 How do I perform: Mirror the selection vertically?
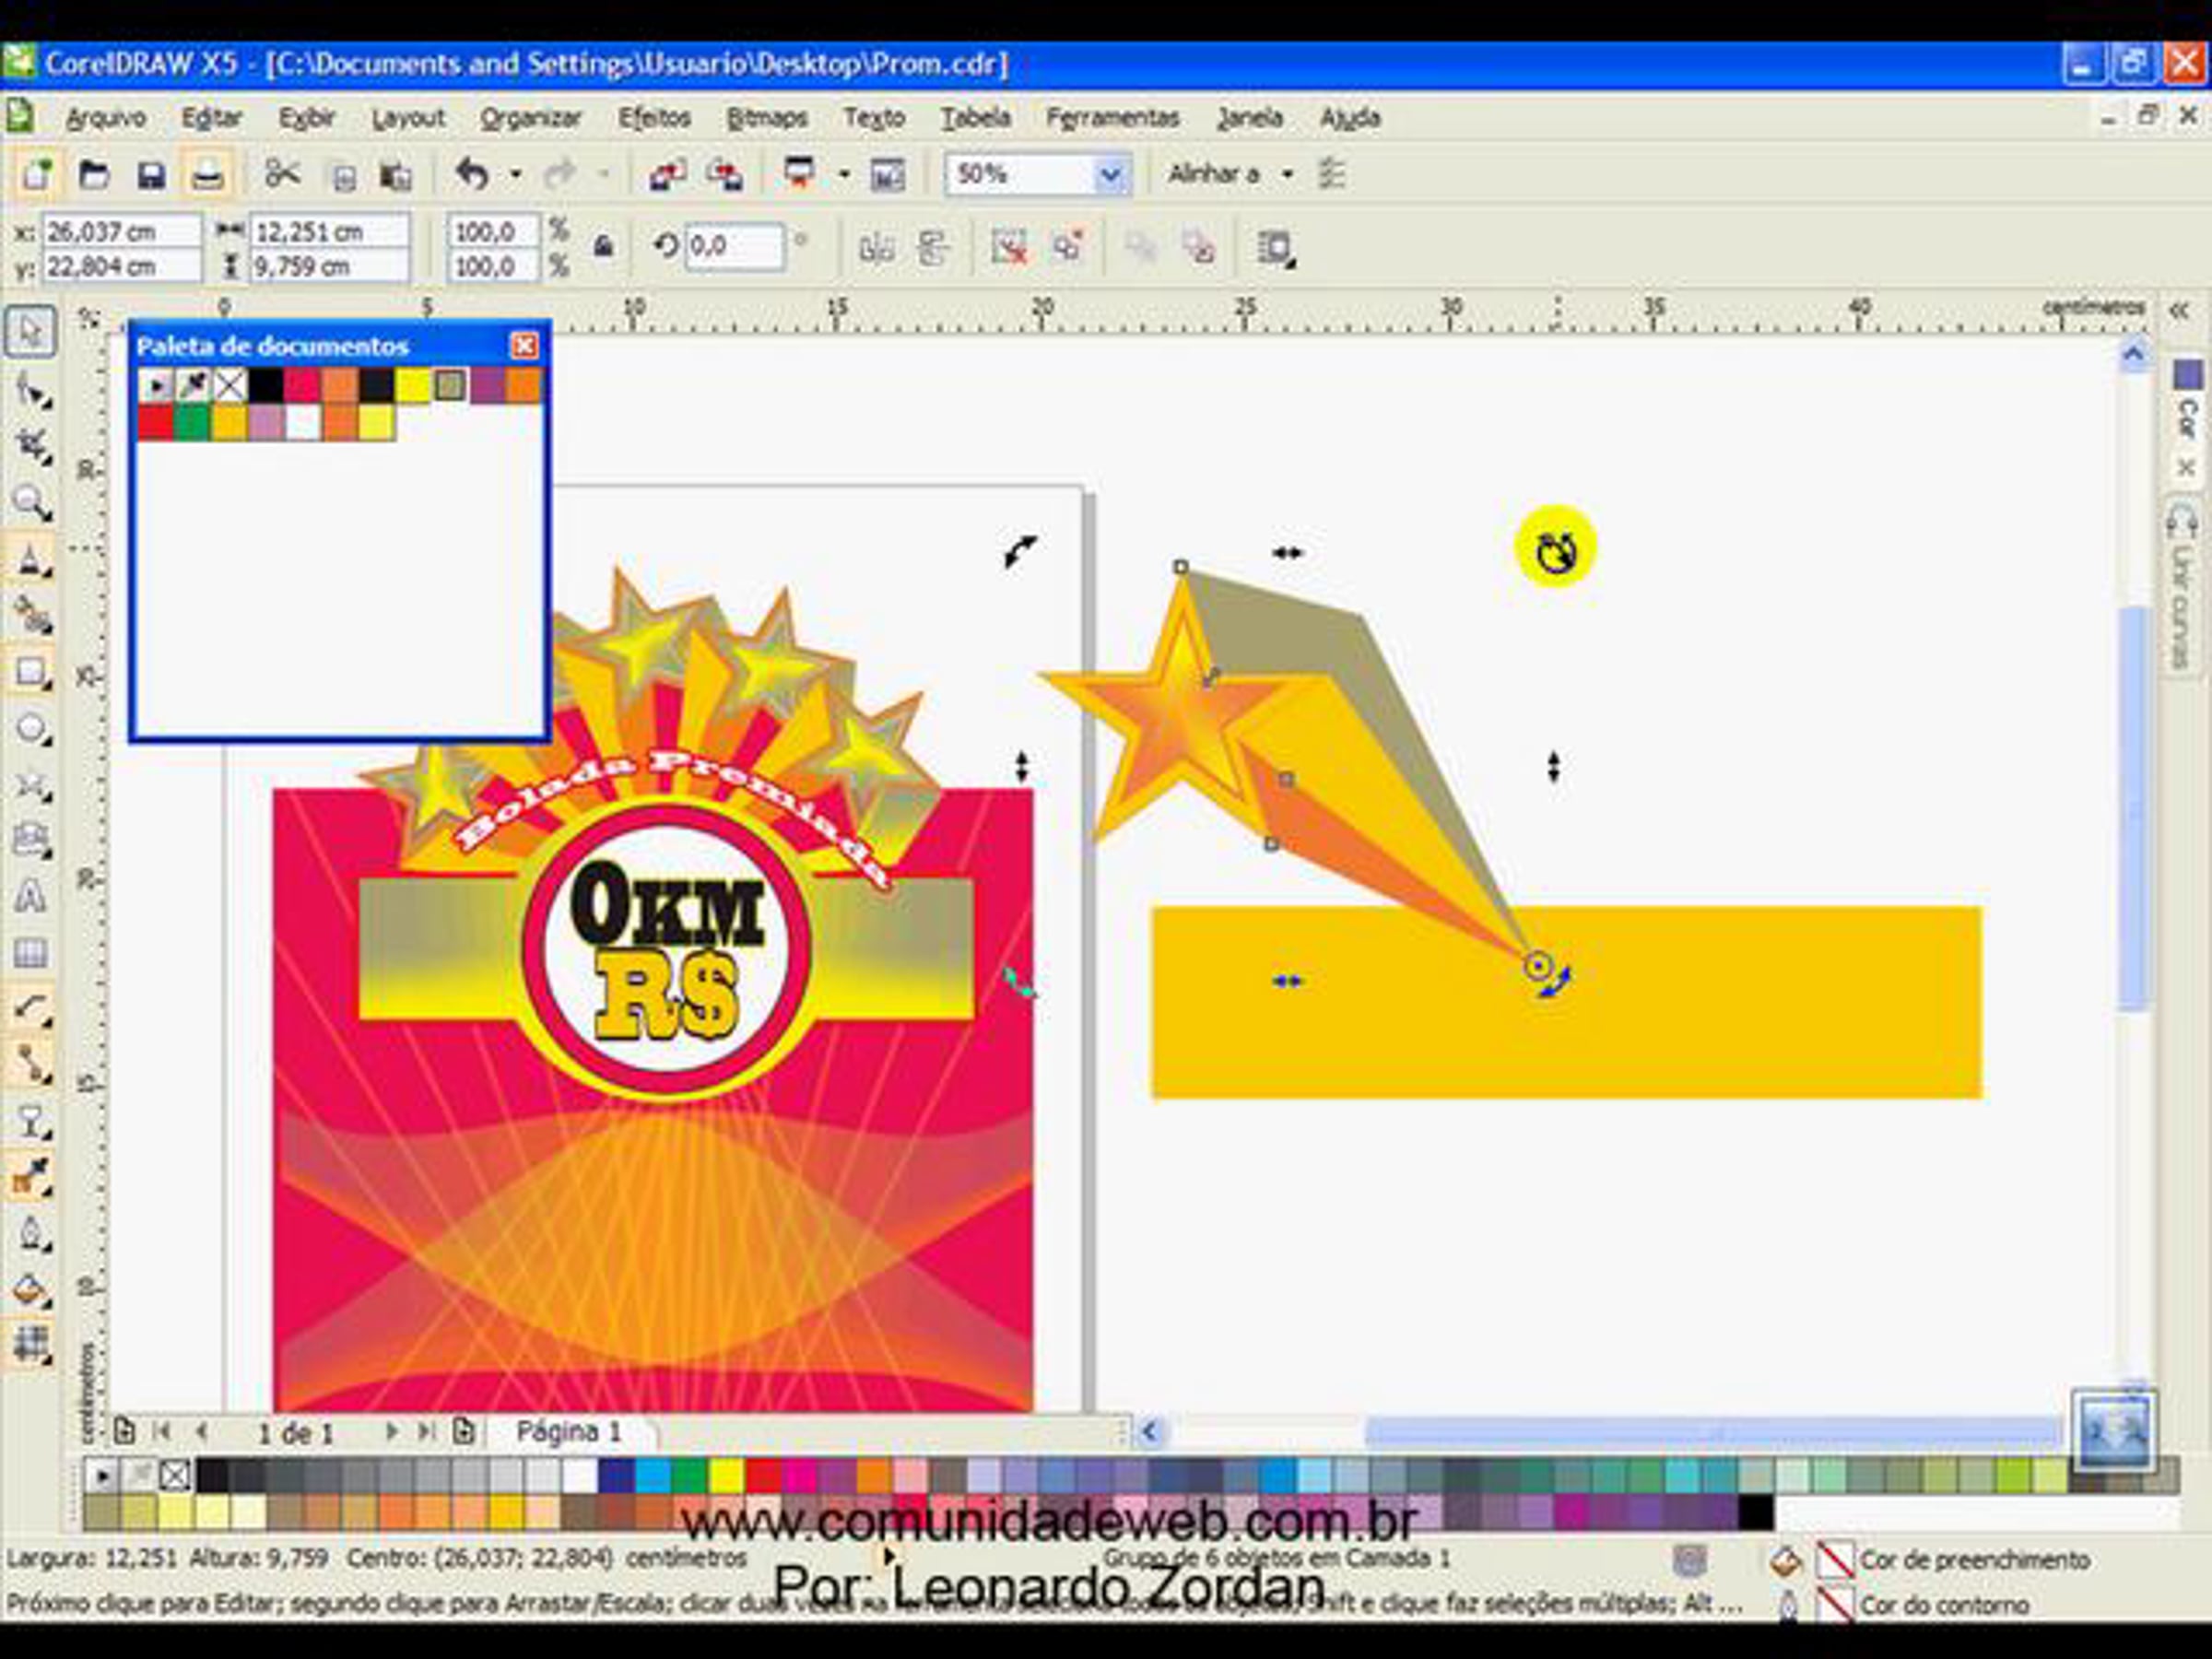click(934, 247)
